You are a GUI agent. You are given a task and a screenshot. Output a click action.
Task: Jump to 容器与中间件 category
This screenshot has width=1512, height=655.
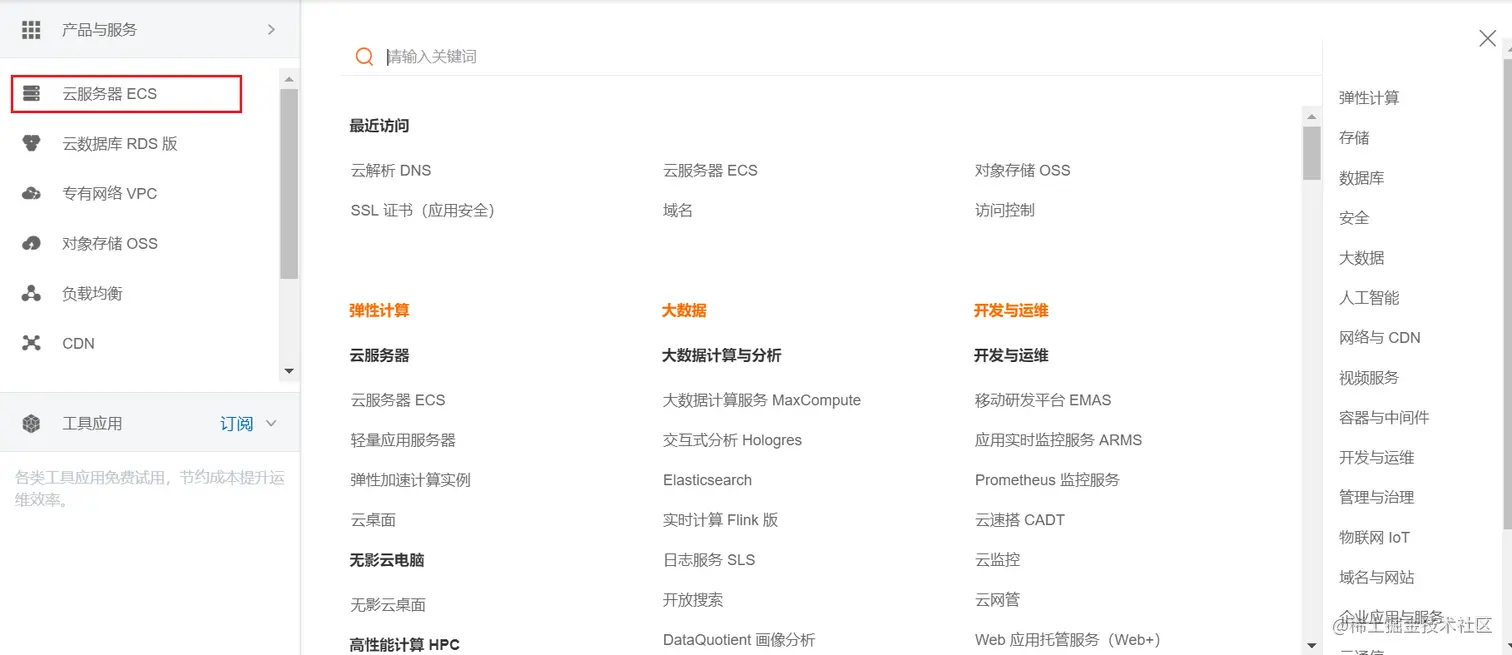click(1384, 418)
